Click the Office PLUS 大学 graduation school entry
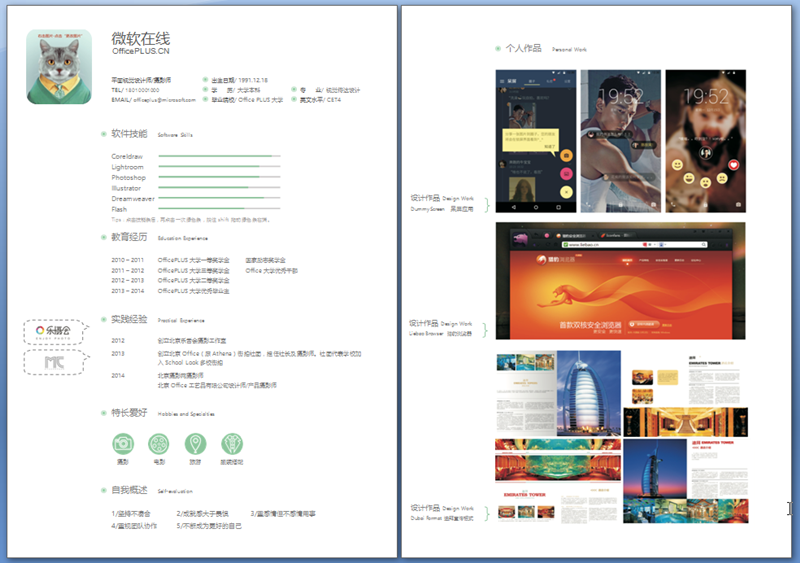This screenshot has width=800, height=563. tap(247, 100)
